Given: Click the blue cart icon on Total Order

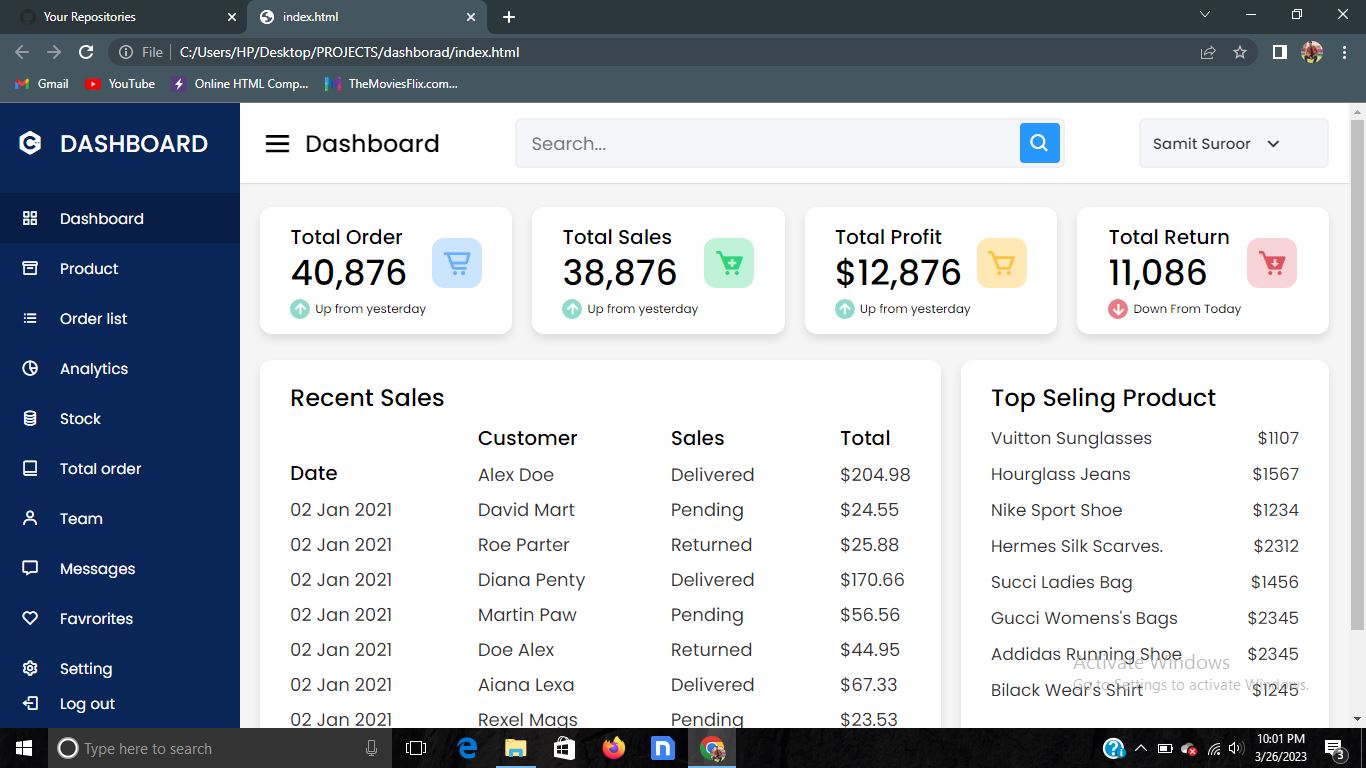Looking at the screenshot, I should (457, 263).
